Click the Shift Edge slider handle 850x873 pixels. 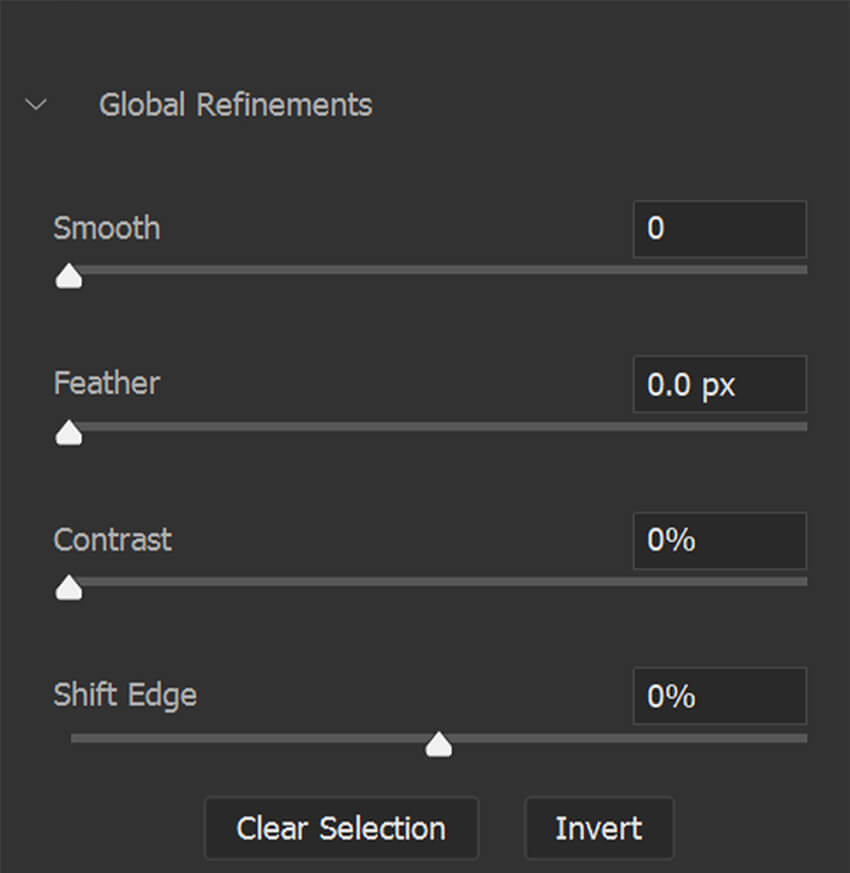tap(438, 745)
